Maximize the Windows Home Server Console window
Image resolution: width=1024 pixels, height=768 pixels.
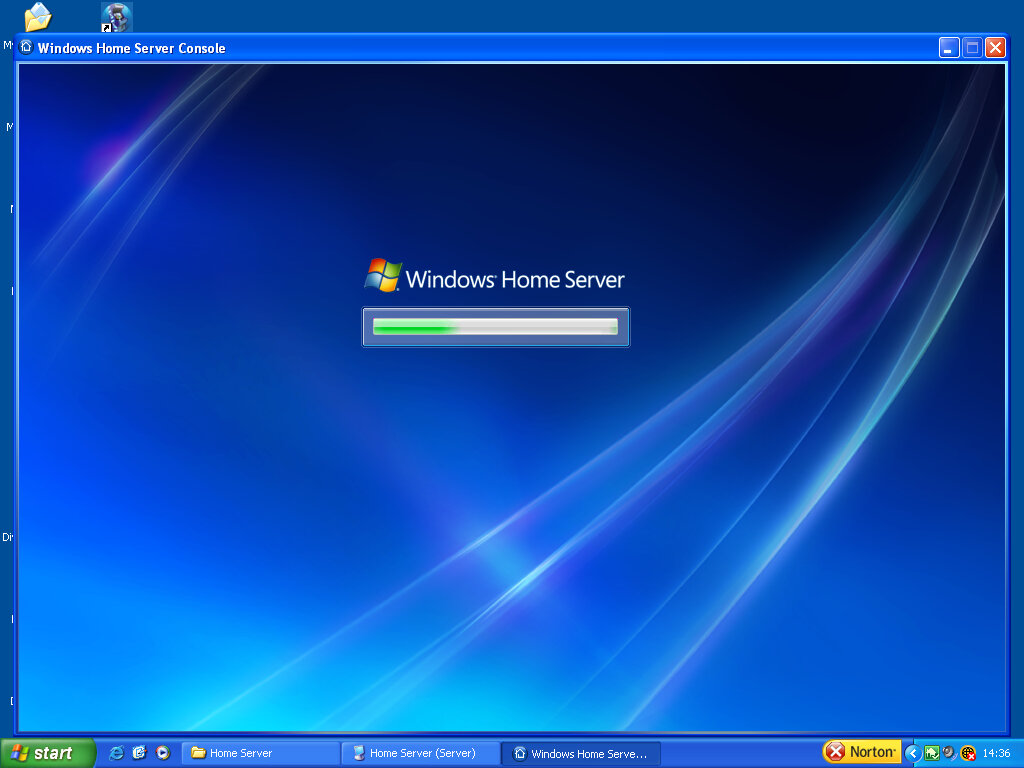click(x=972, y=47)
